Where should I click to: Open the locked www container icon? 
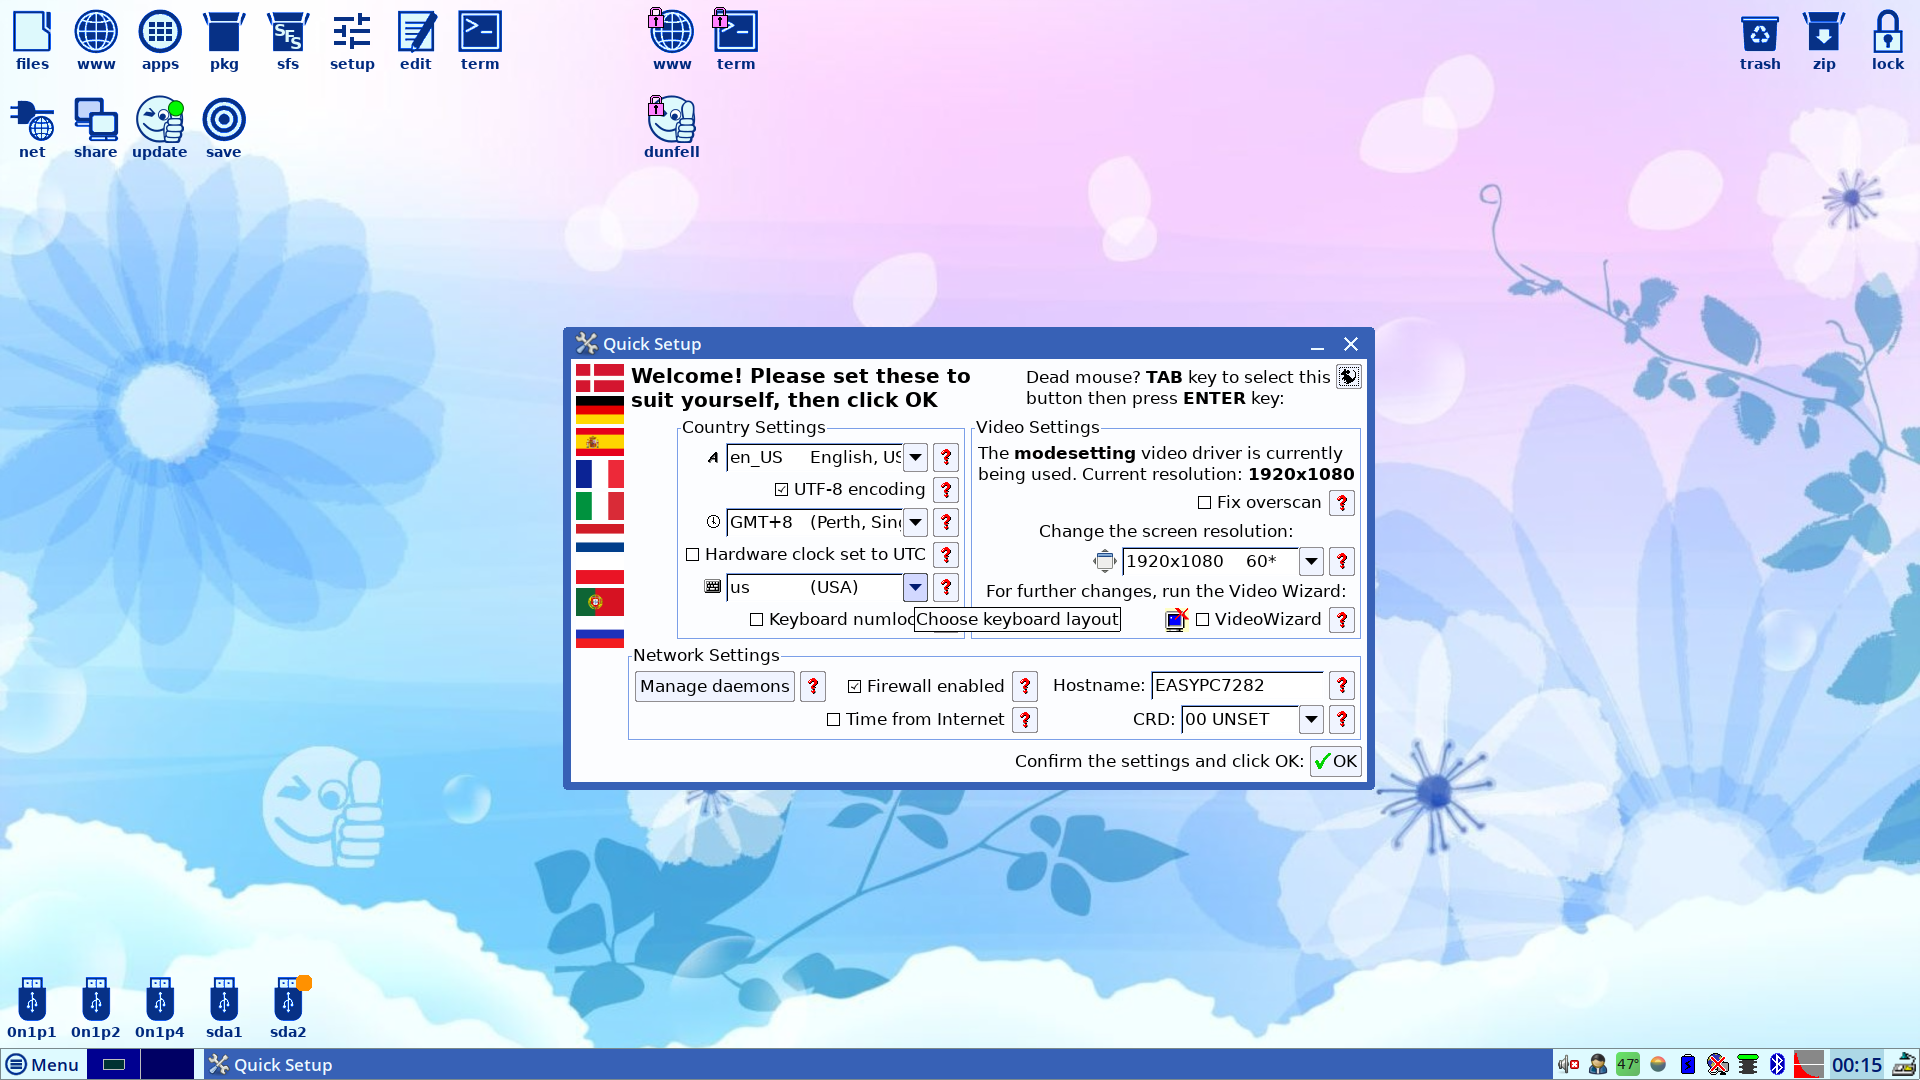point(672,40)
